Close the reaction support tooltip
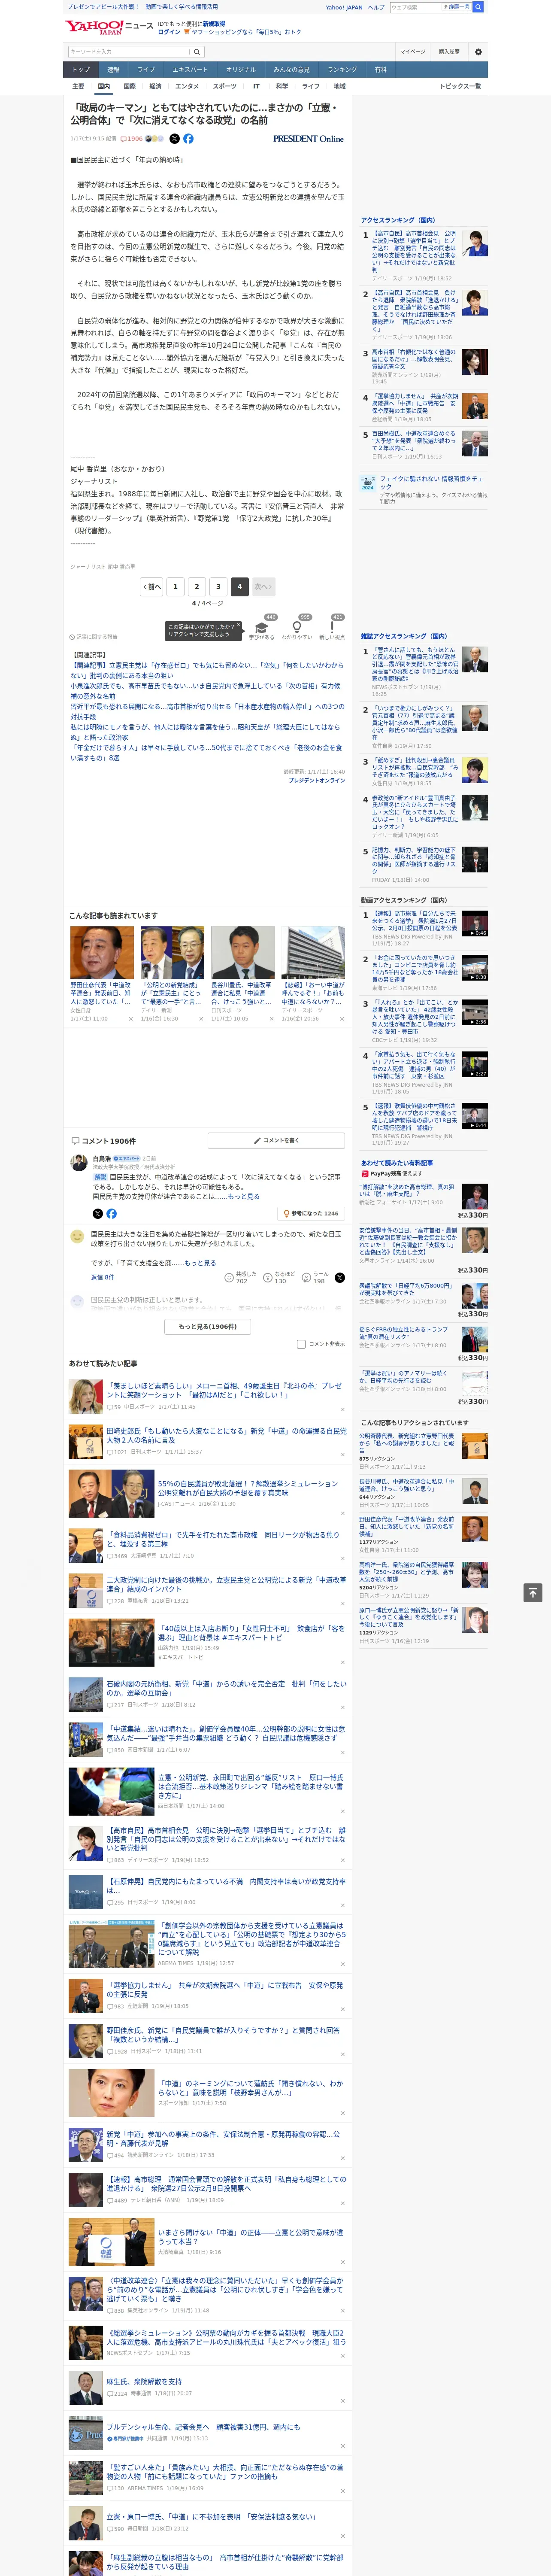The width and height of the screenshot is (551, 2576). coord(239,626)
